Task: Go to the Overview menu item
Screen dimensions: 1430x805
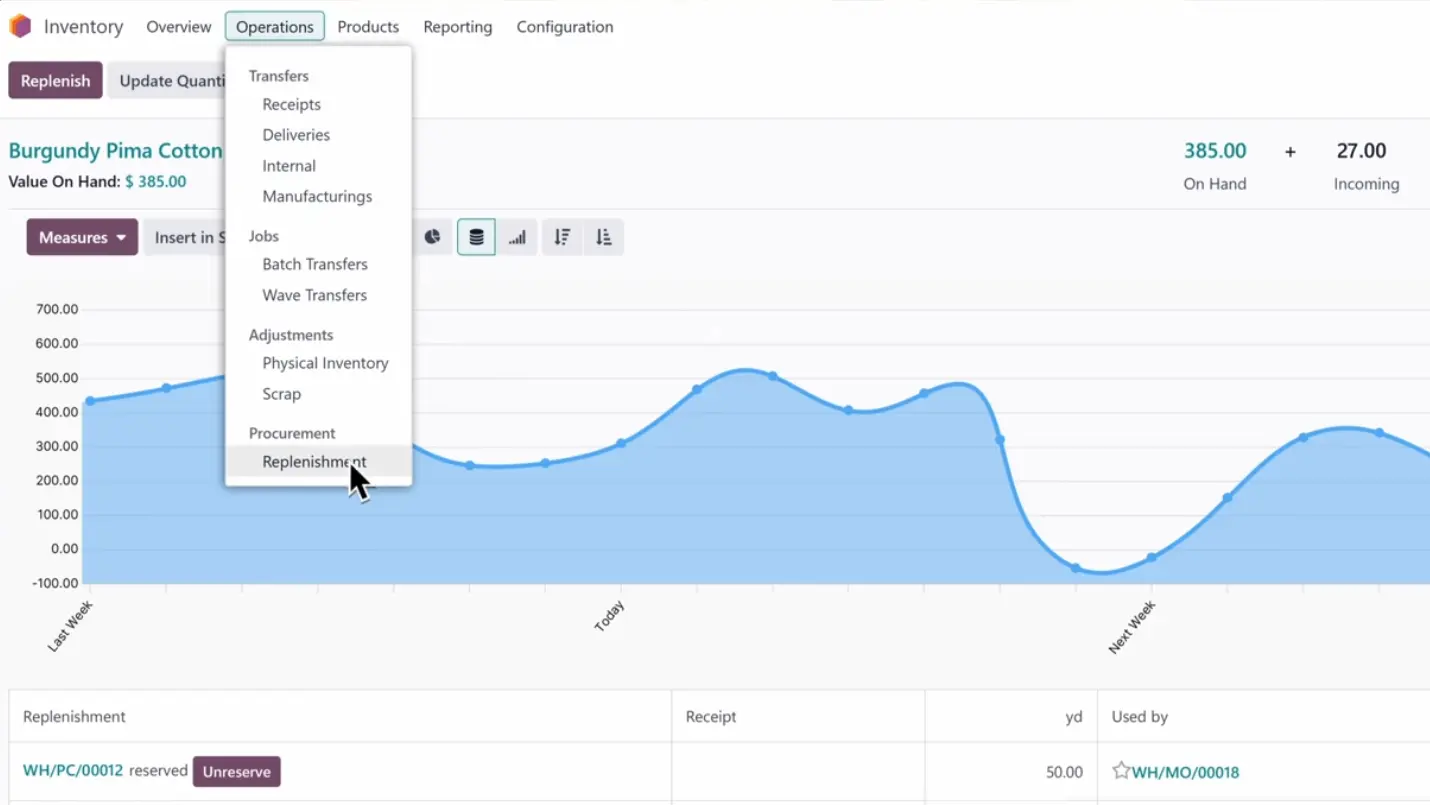Action: [179, 27]
